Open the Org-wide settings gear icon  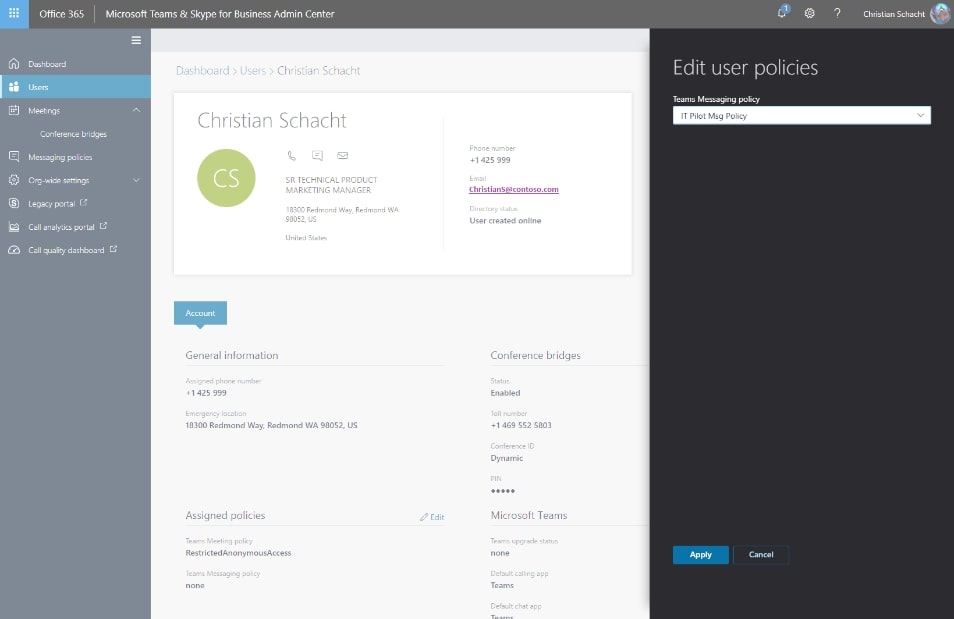click(x=13, y=180)
